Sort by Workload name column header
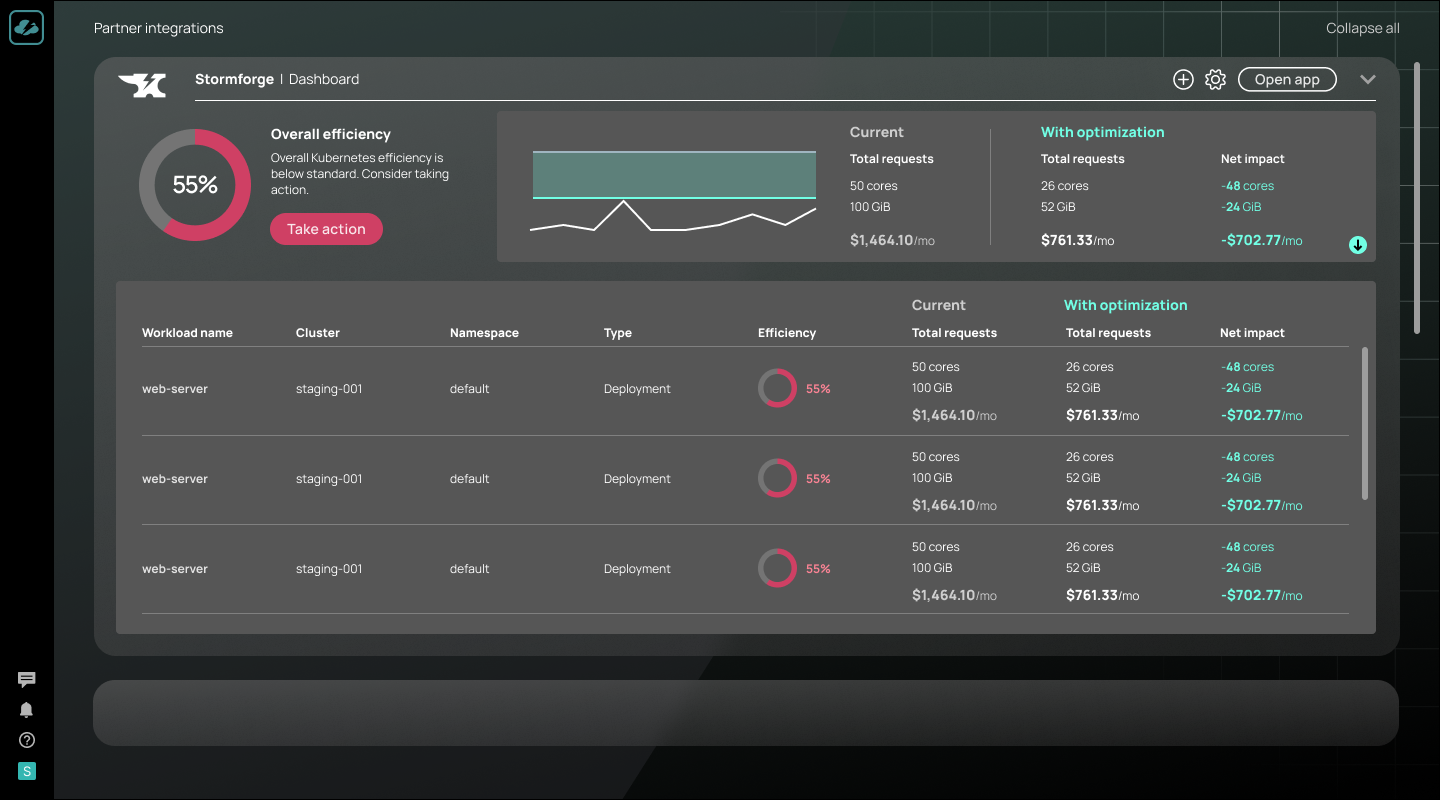Image resolution: width=1440 pixels, height=800 pixels. point(187,333)
